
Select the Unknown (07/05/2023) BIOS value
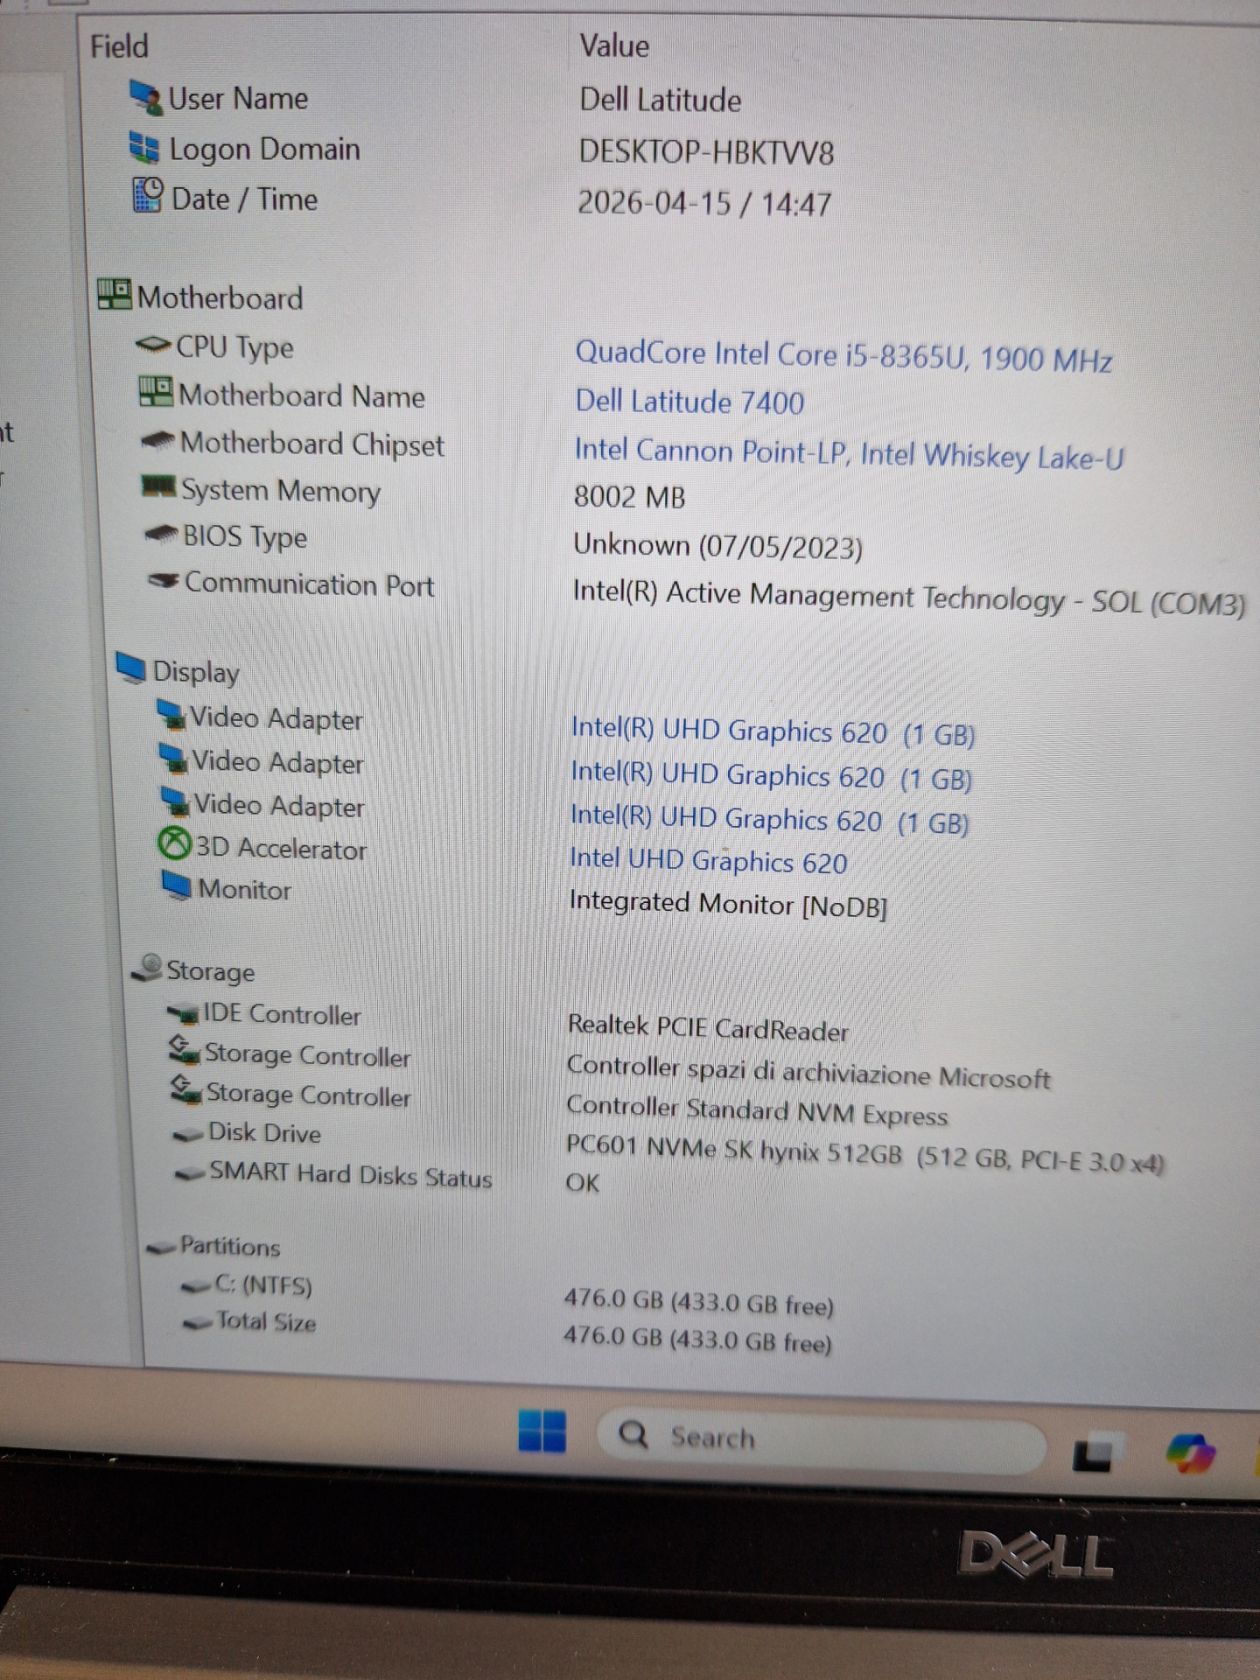point(717,546)
